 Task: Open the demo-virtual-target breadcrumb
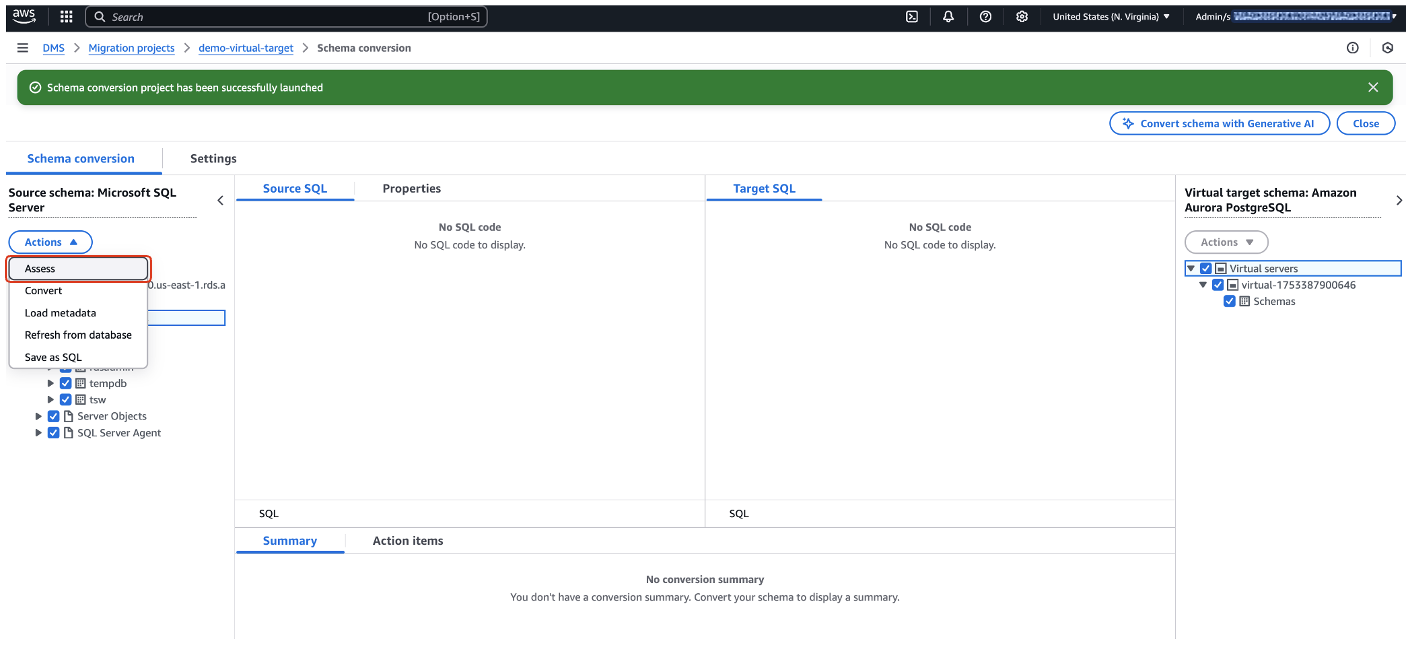[248, 48]
